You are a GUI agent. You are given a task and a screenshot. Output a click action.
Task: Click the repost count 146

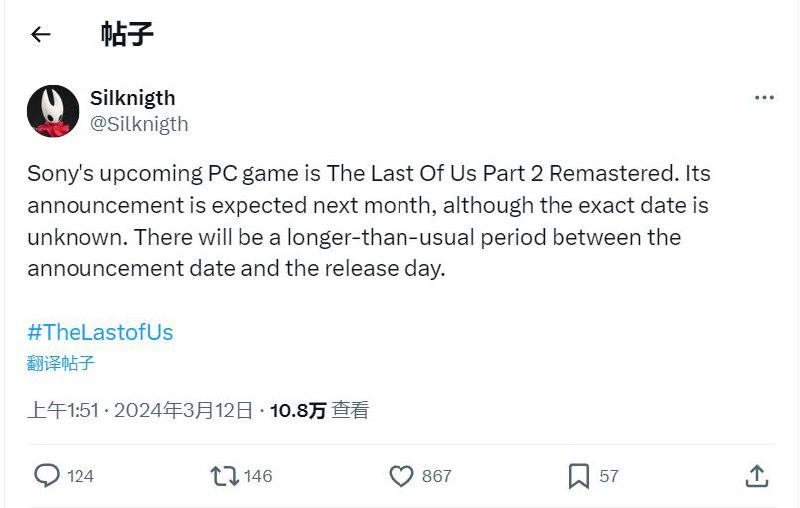tap(258, 476)
